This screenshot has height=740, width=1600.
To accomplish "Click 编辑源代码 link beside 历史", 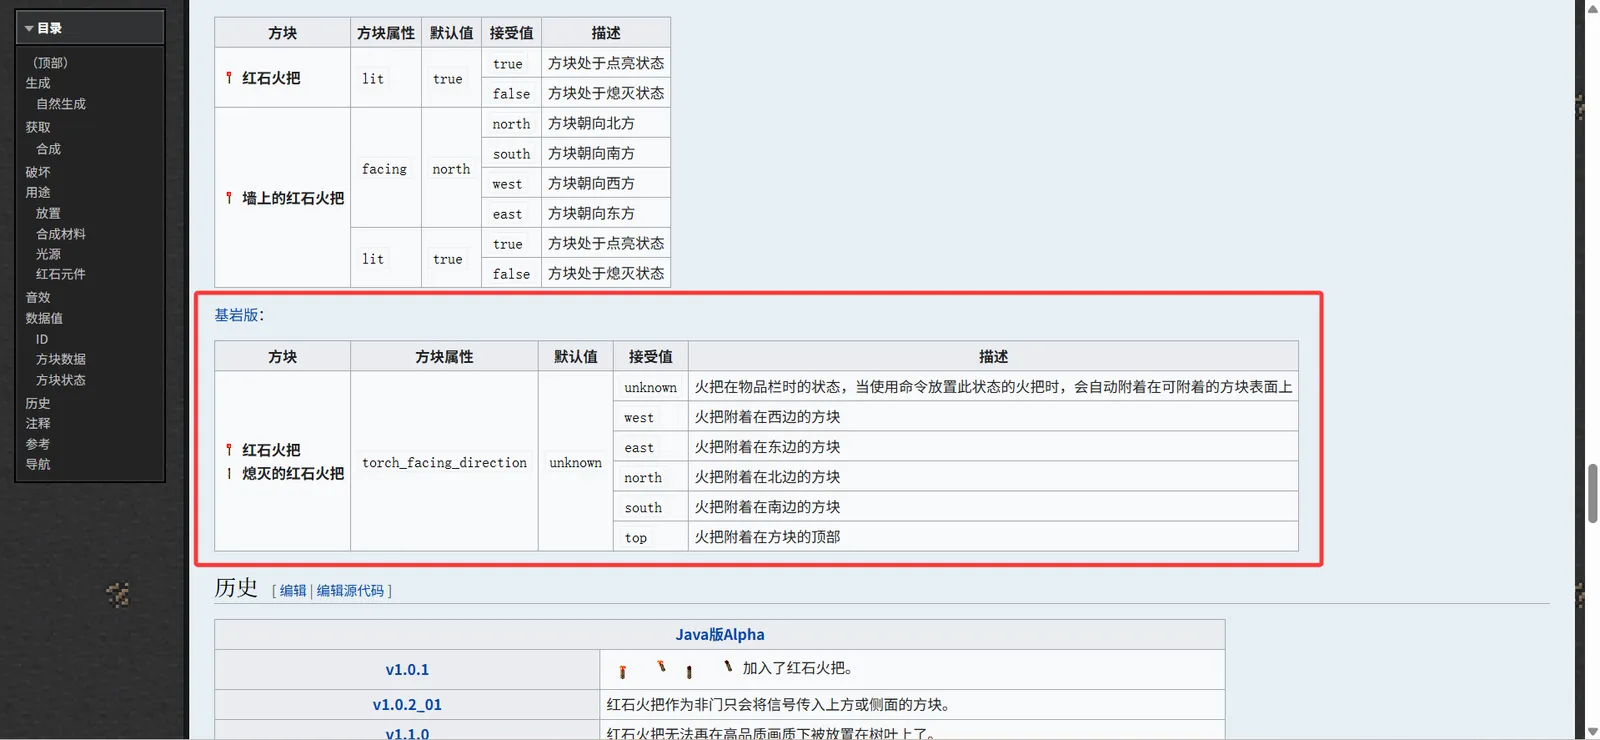I will click(350, 591).
